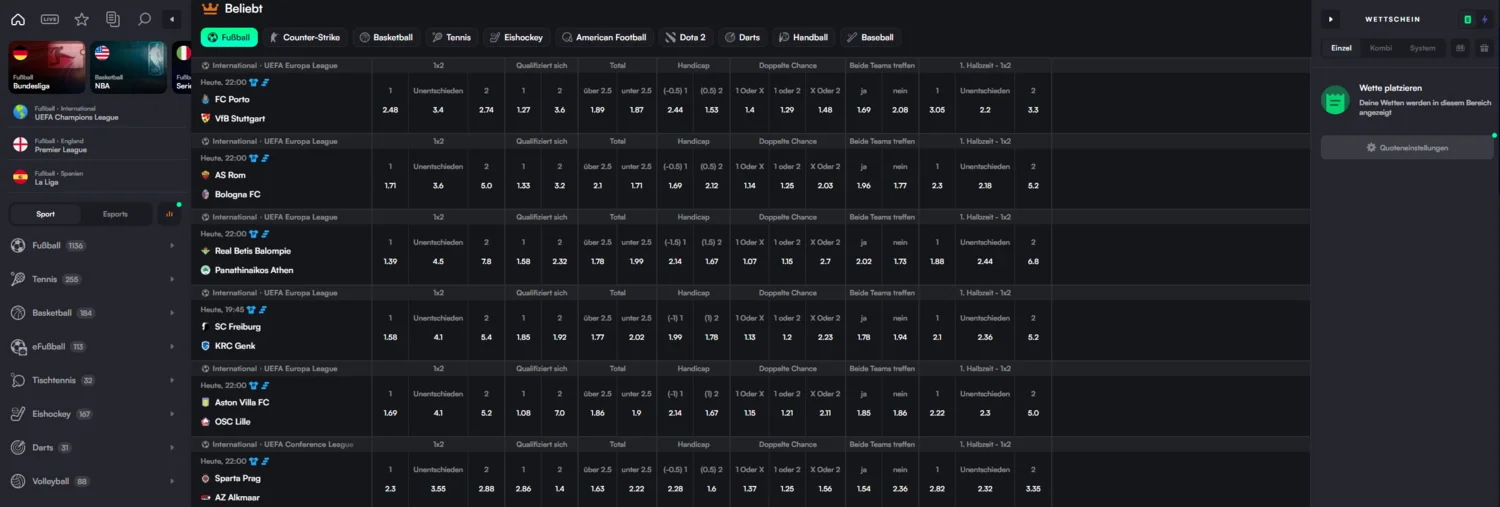Select the Counter-Strike tab

[305, 38]
